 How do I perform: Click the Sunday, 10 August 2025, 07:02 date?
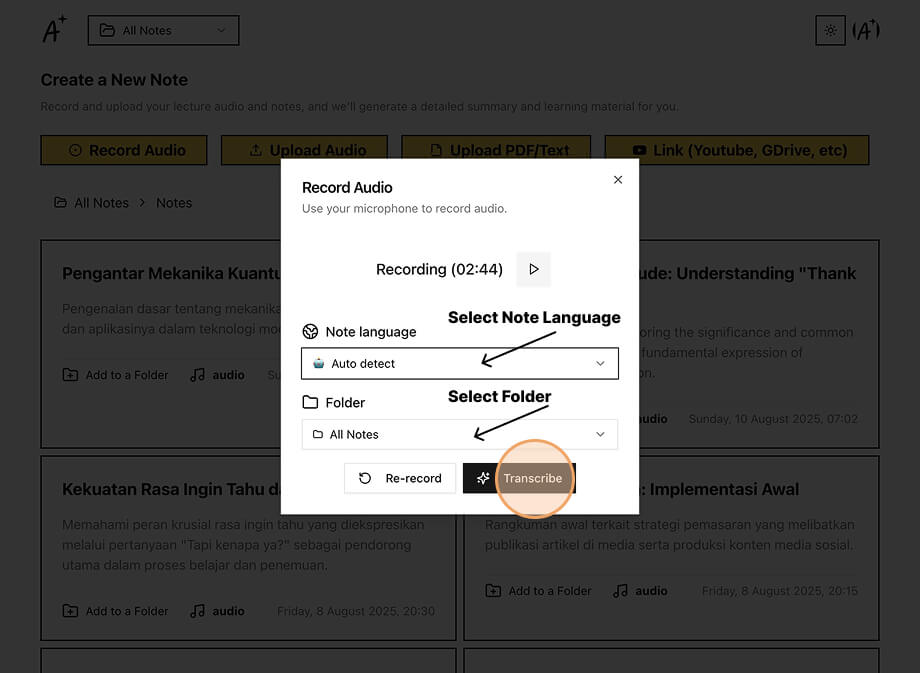[x=773, y=418]
